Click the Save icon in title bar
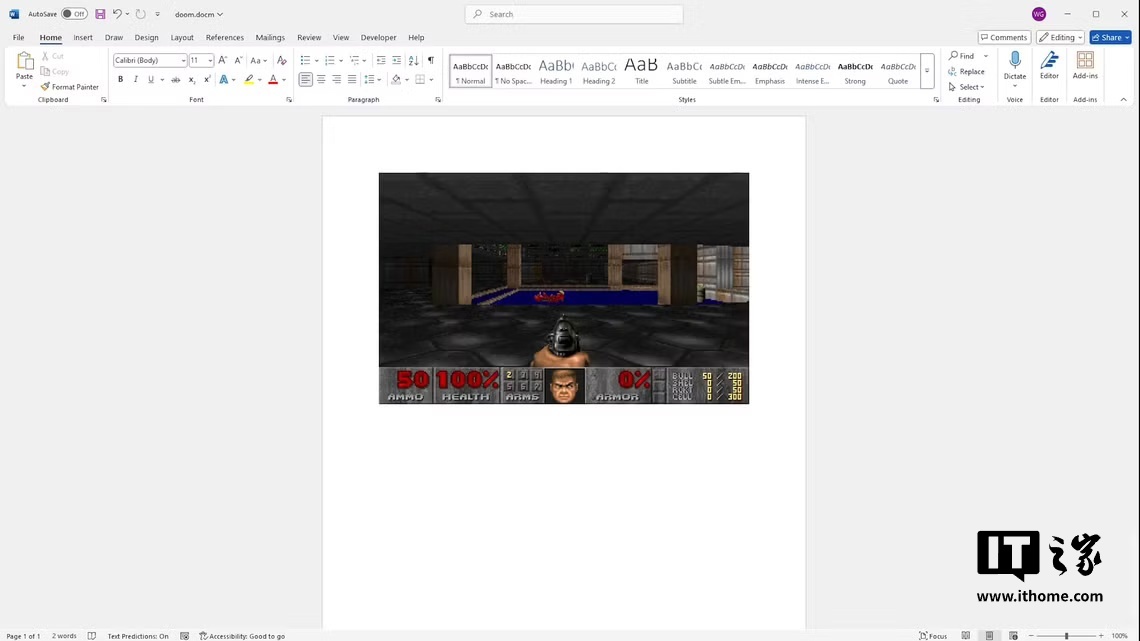 point(100,14)
